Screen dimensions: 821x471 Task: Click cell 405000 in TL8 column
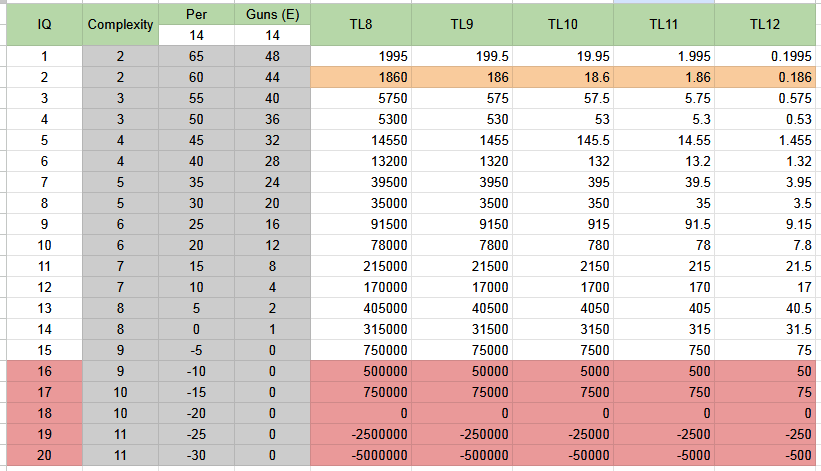click(361, 308)
